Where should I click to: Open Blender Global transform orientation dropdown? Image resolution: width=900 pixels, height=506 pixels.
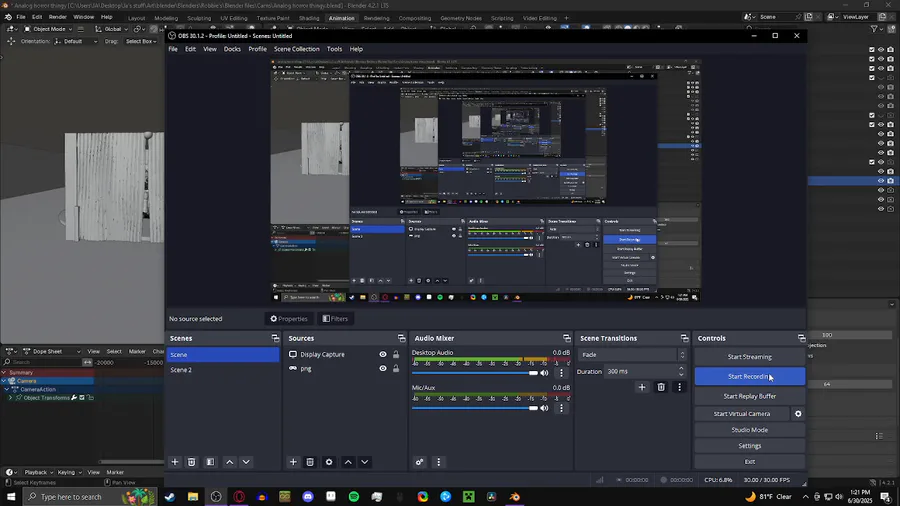pos(112,29)
